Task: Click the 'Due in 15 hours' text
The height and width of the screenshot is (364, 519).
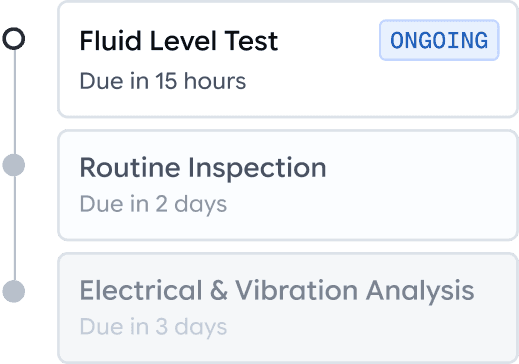Action: pos(163,81)
